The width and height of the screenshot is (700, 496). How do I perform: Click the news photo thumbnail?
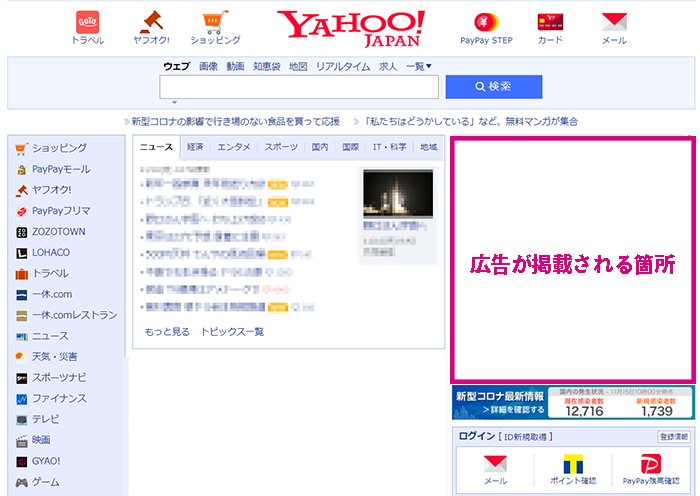(398, 193)
